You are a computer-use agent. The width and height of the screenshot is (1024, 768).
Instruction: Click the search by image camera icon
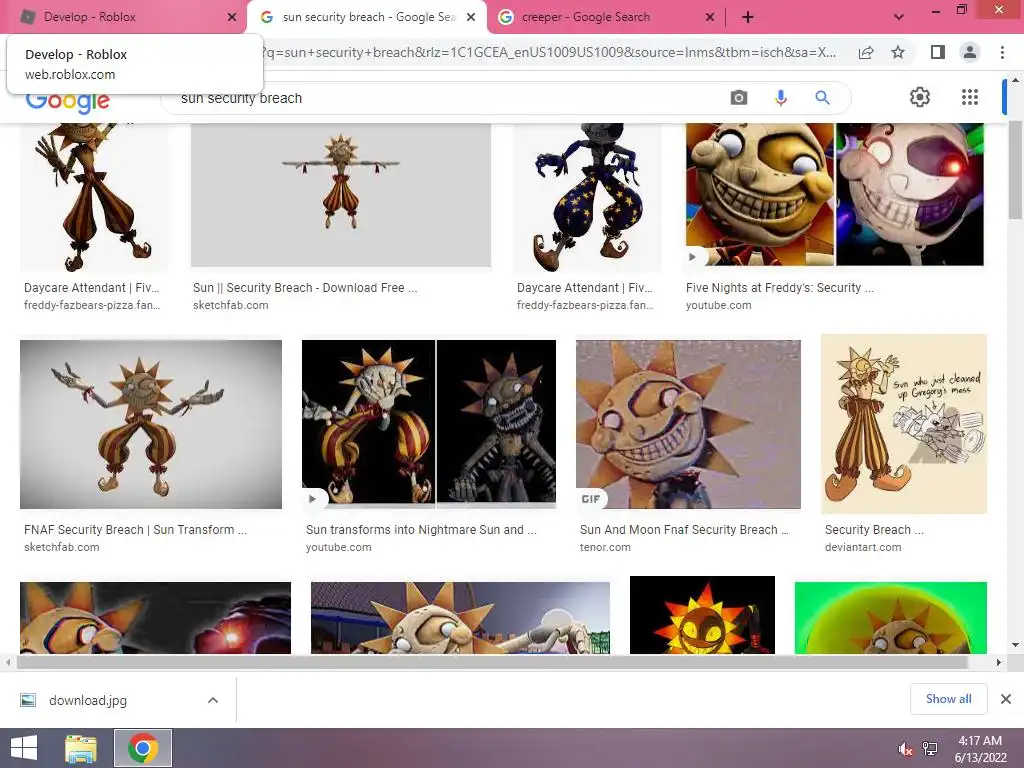coord(739,98)
